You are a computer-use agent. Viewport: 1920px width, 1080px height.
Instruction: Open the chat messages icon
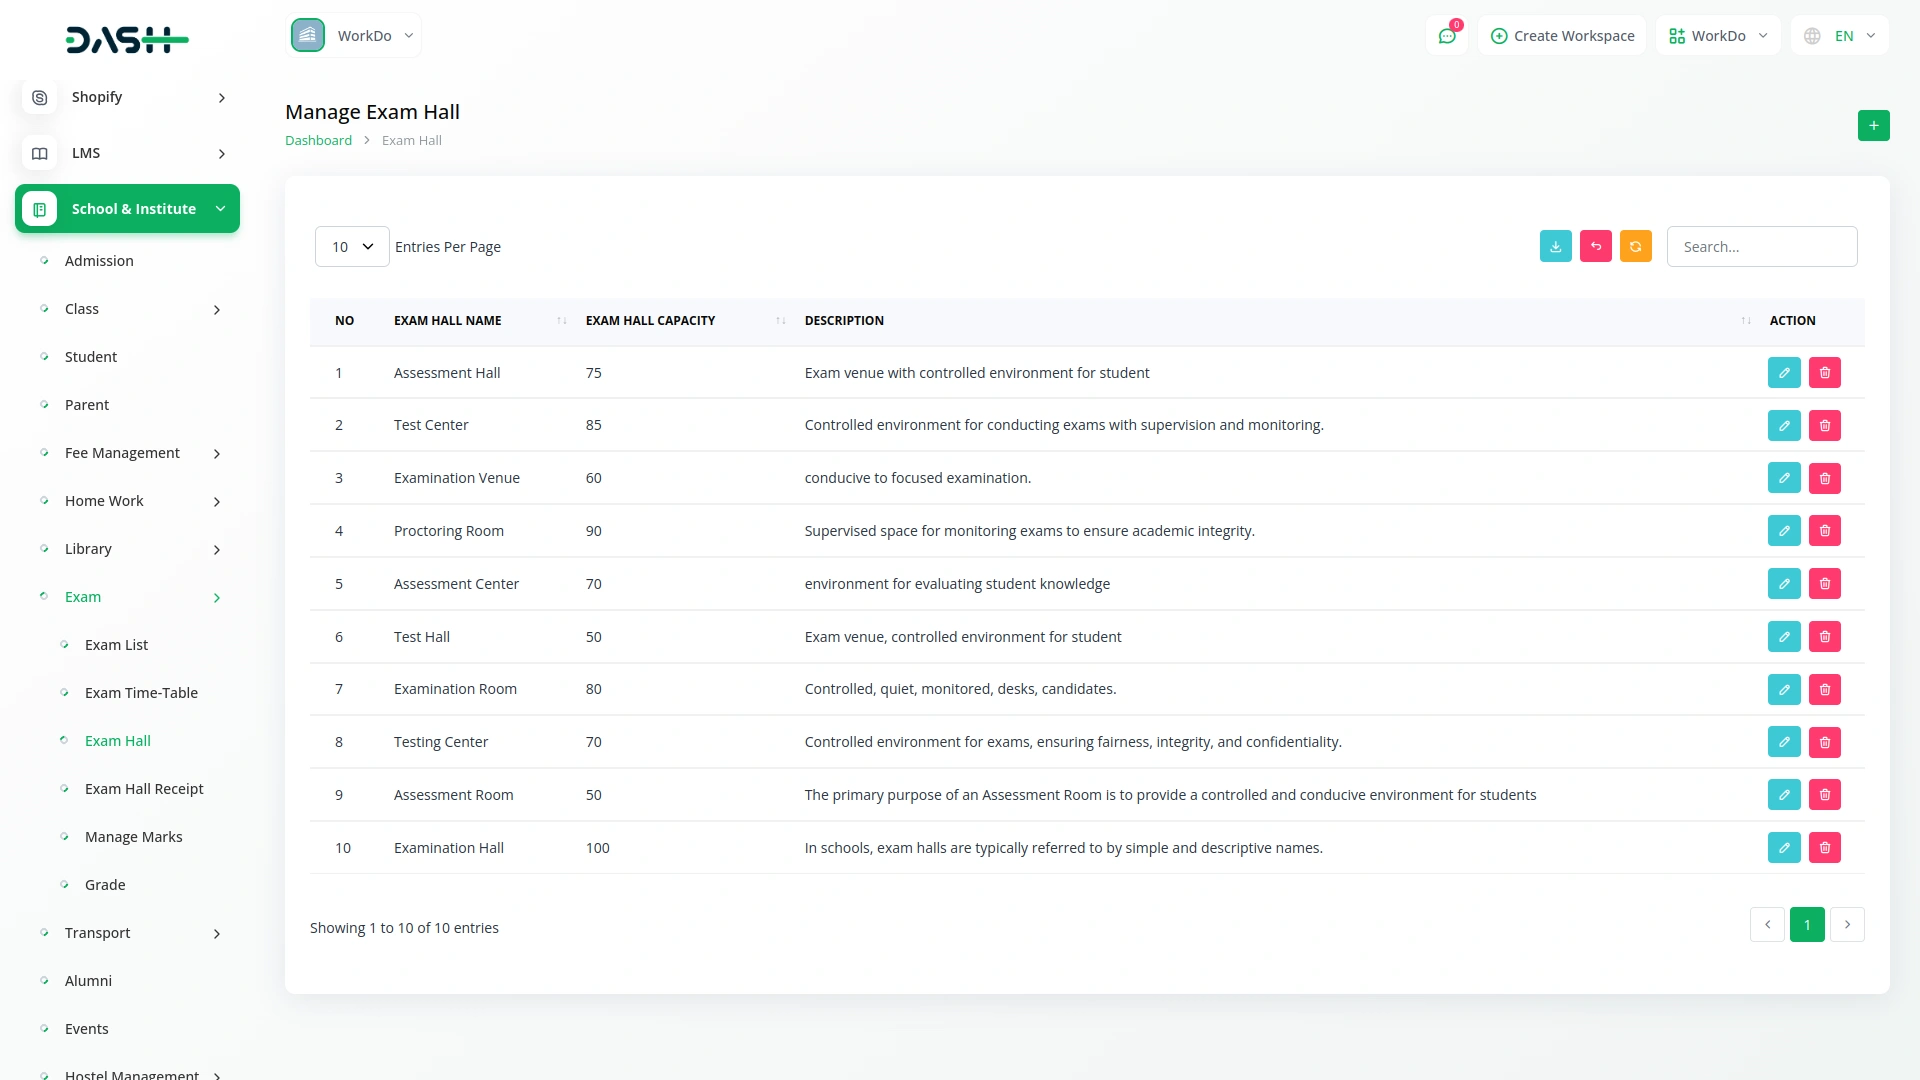point(1446,36)
